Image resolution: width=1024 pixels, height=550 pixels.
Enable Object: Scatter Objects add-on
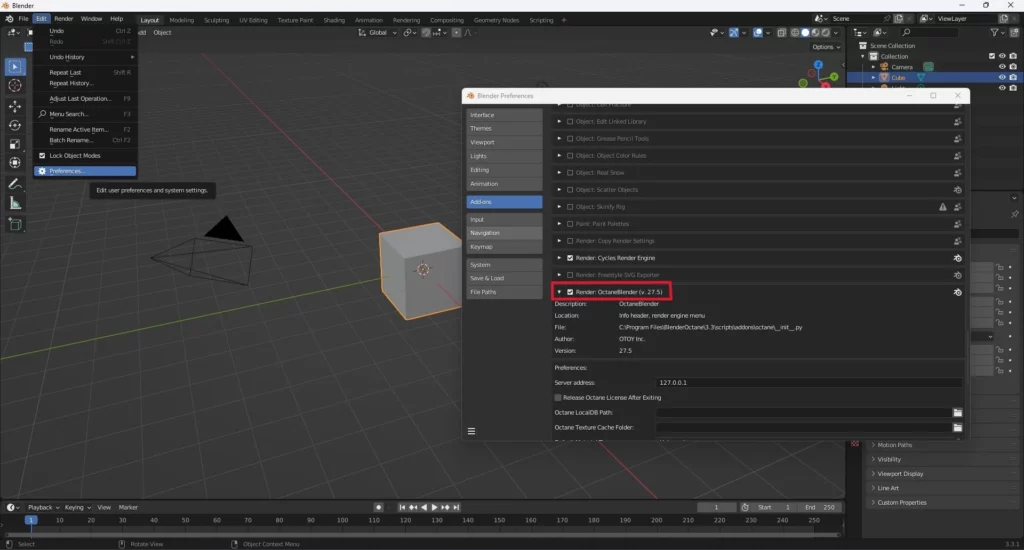pos(570,190)
